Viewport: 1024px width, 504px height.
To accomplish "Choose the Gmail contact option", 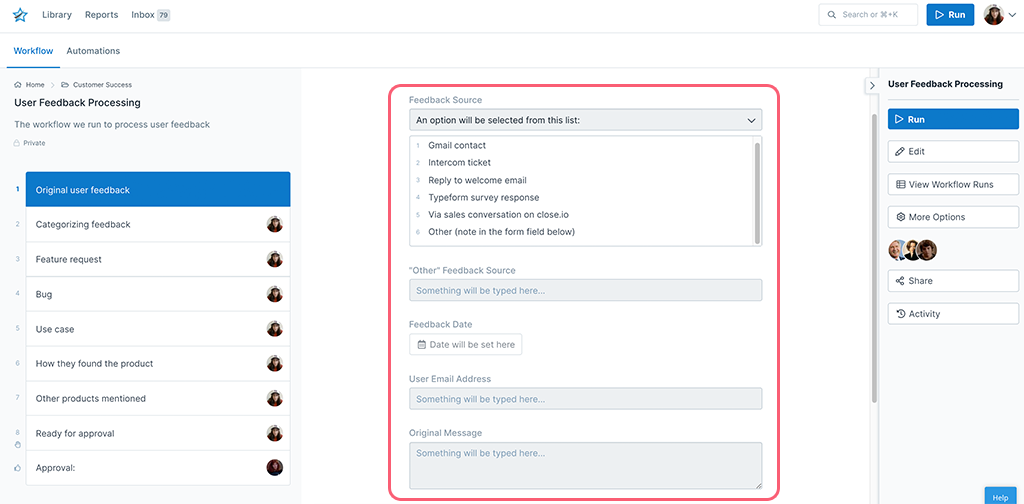I will coord(457,146).
